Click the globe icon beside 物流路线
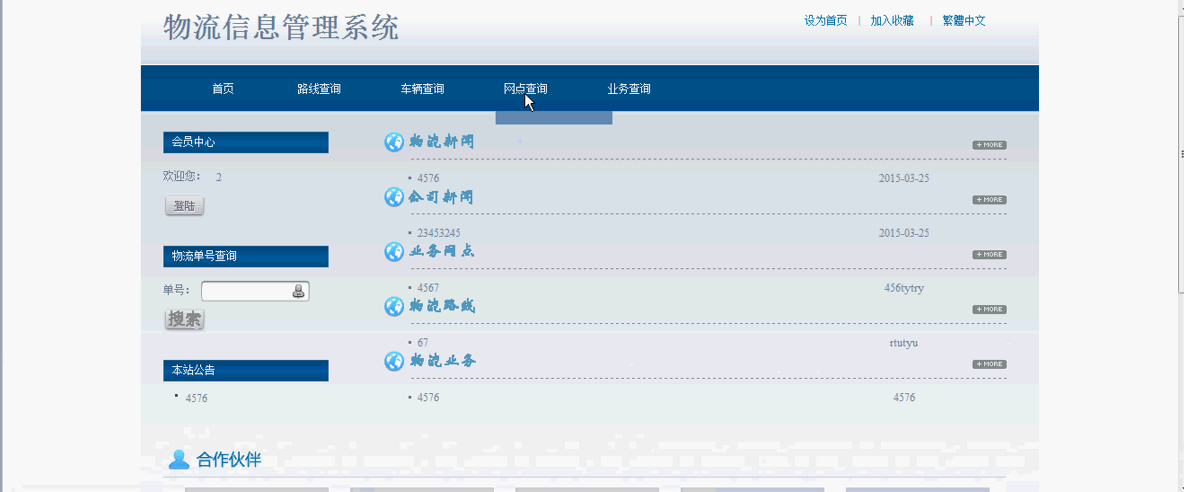The width and height of the screenshot is (1184, 492). pyautogui.click(x=394, y=306)
